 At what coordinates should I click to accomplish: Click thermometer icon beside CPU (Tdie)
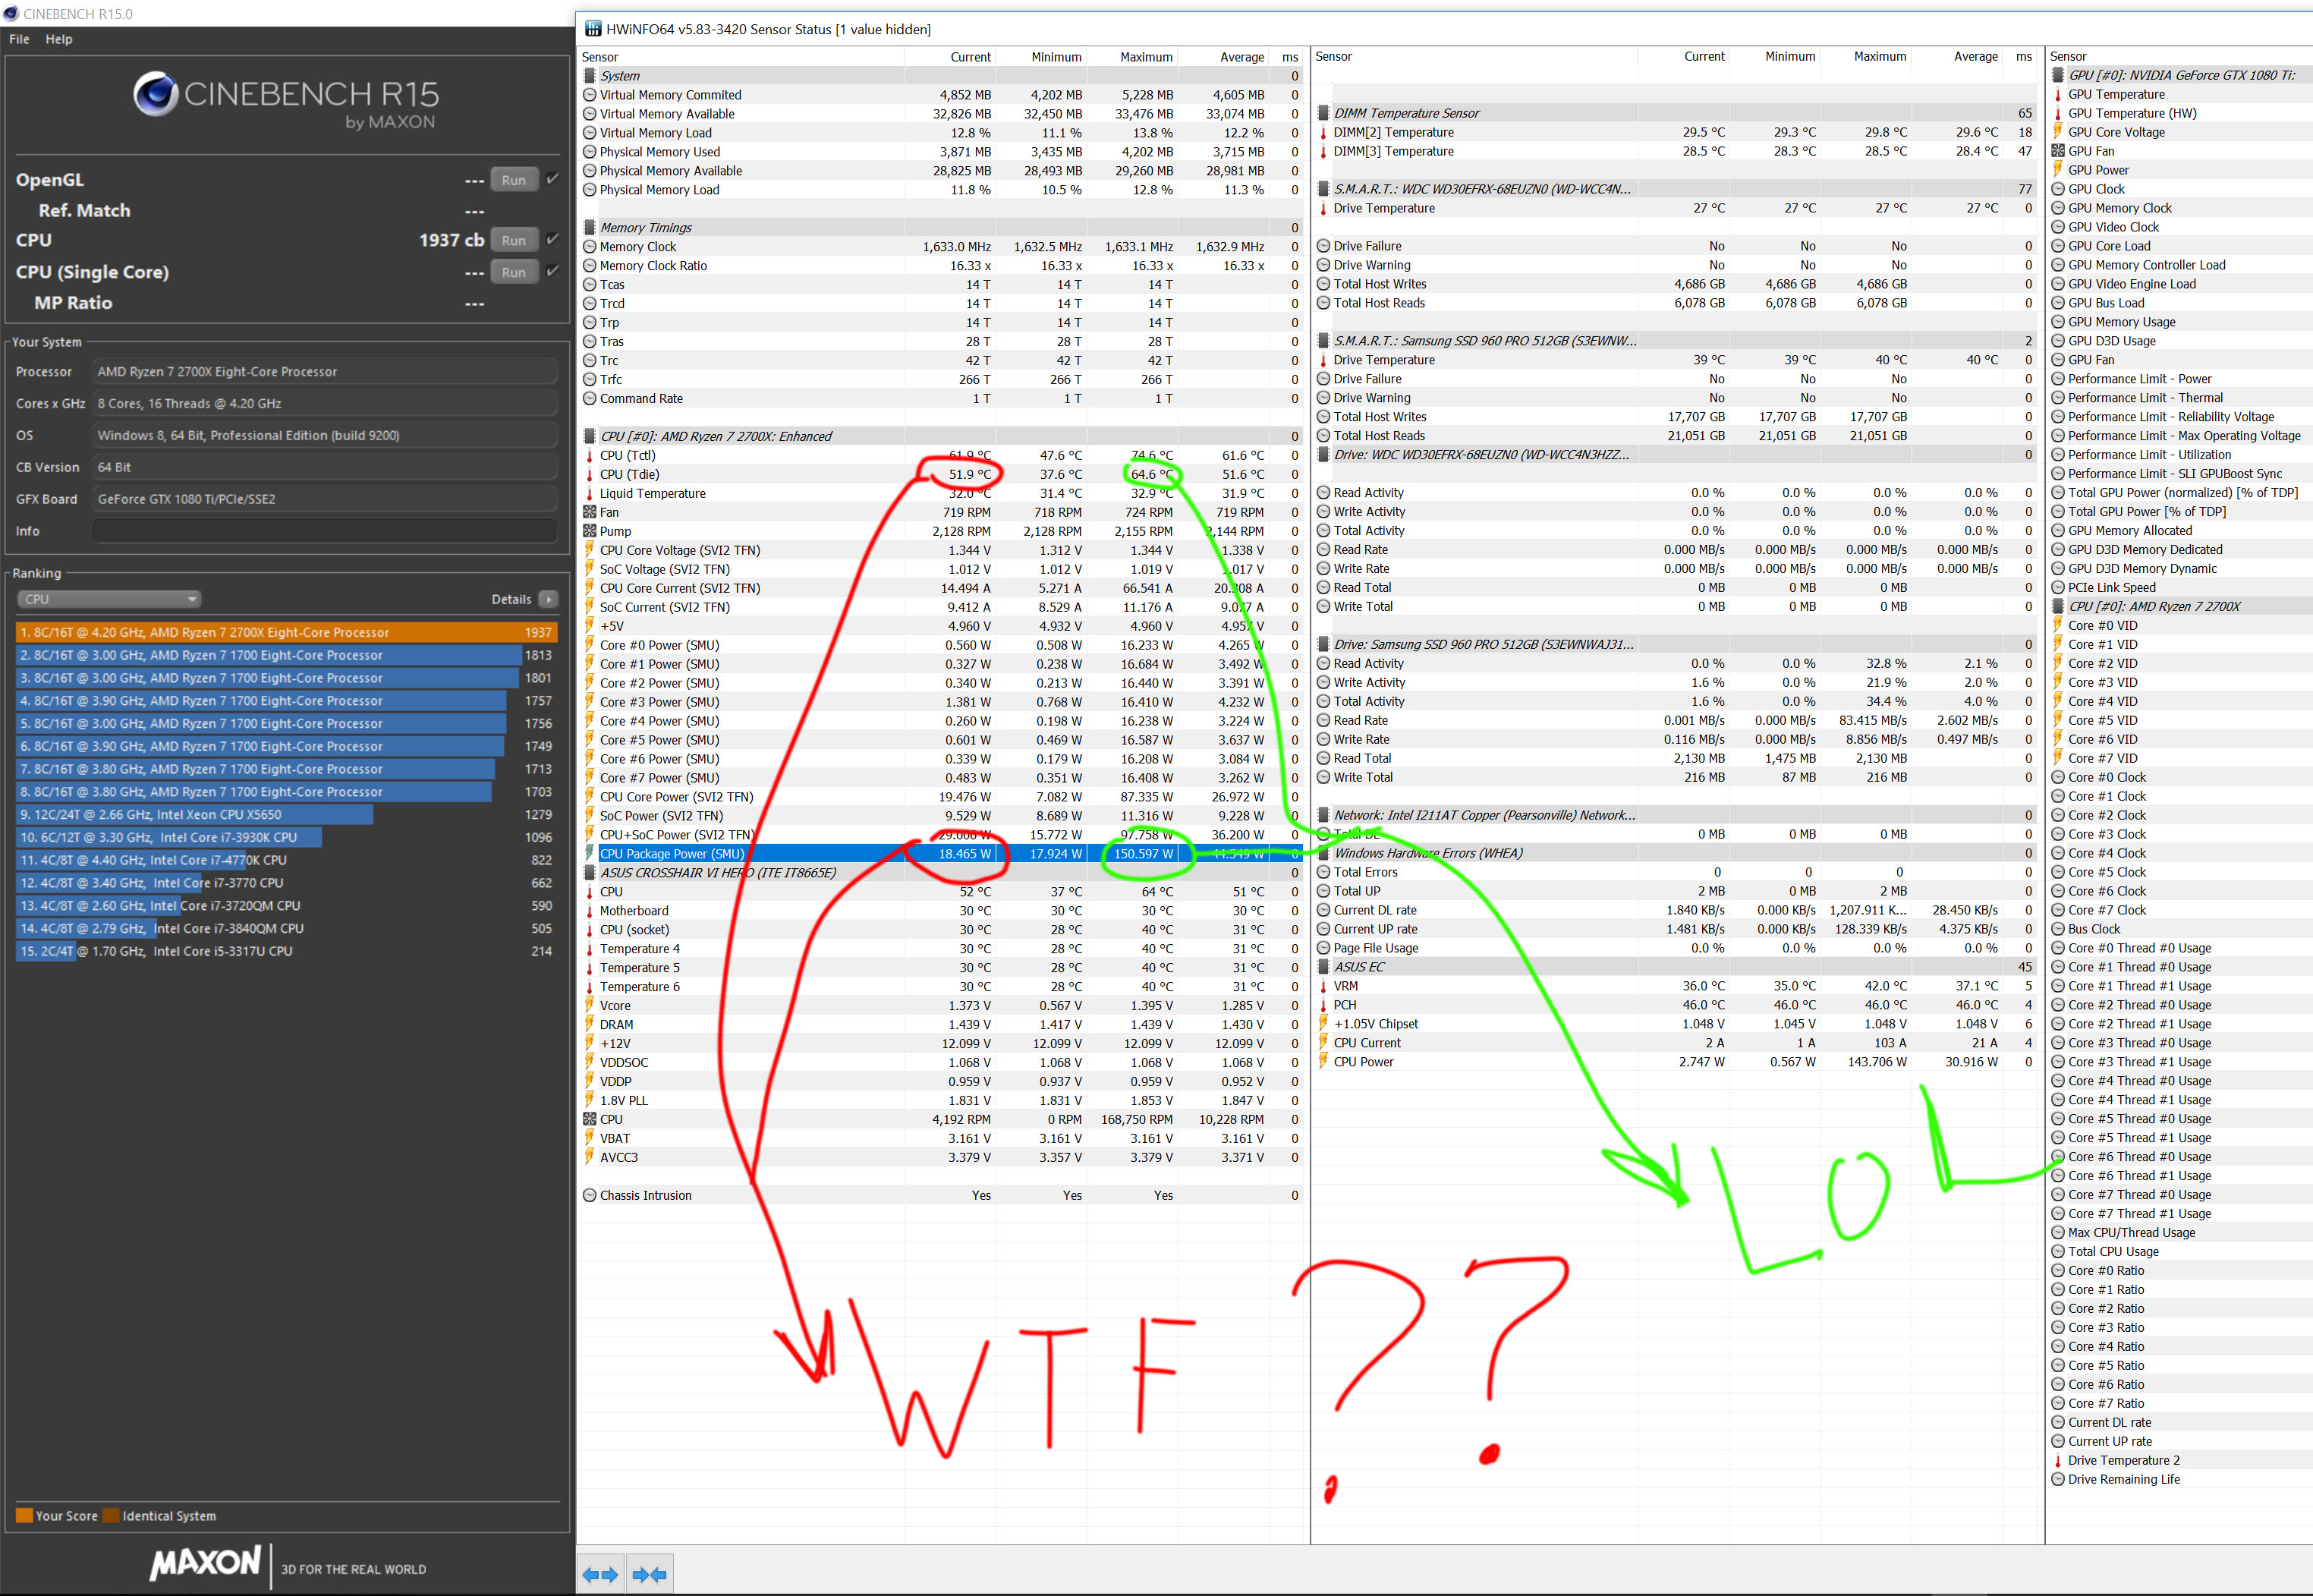pos(590,475)
